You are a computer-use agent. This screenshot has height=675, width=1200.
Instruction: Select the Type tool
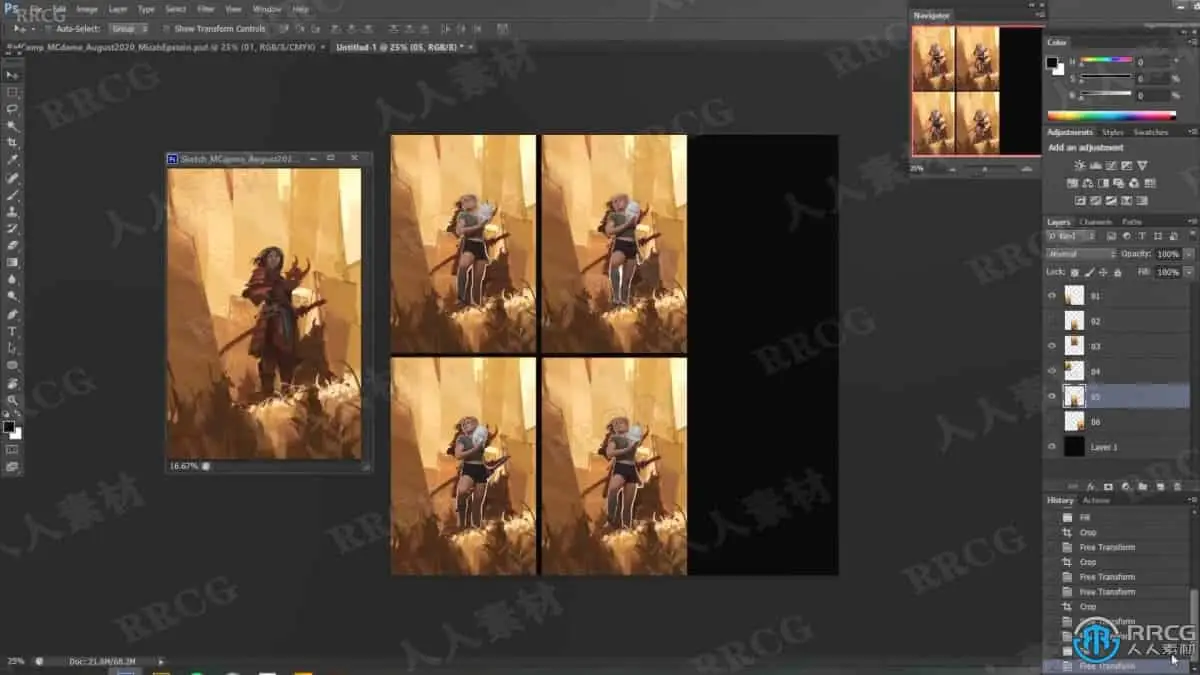point(12,330)
